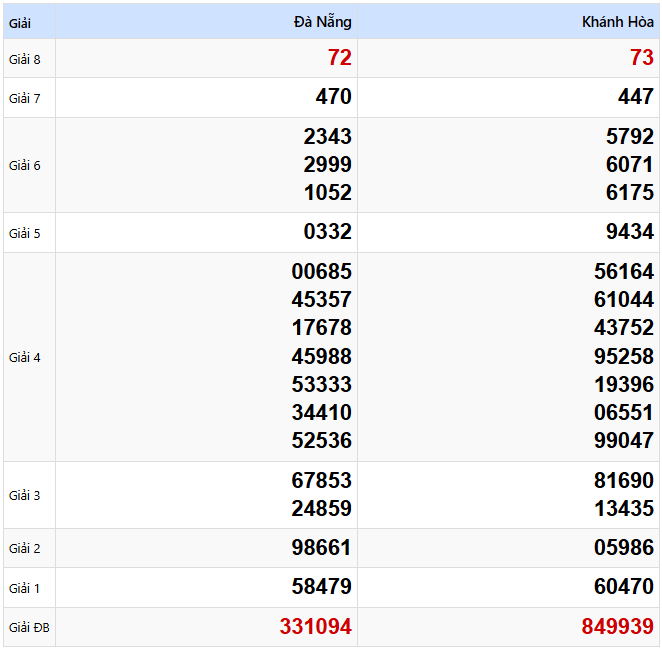
Task: Click Giải 3 number 67853
Action: pos(321,480)
